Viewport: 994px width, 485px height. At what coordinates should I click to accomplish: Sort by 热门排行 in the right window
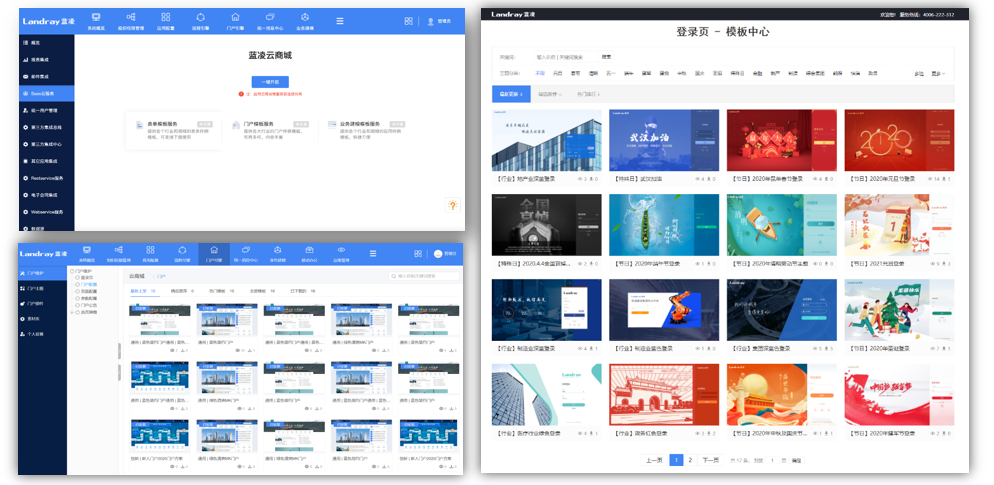tap(588, 94)
